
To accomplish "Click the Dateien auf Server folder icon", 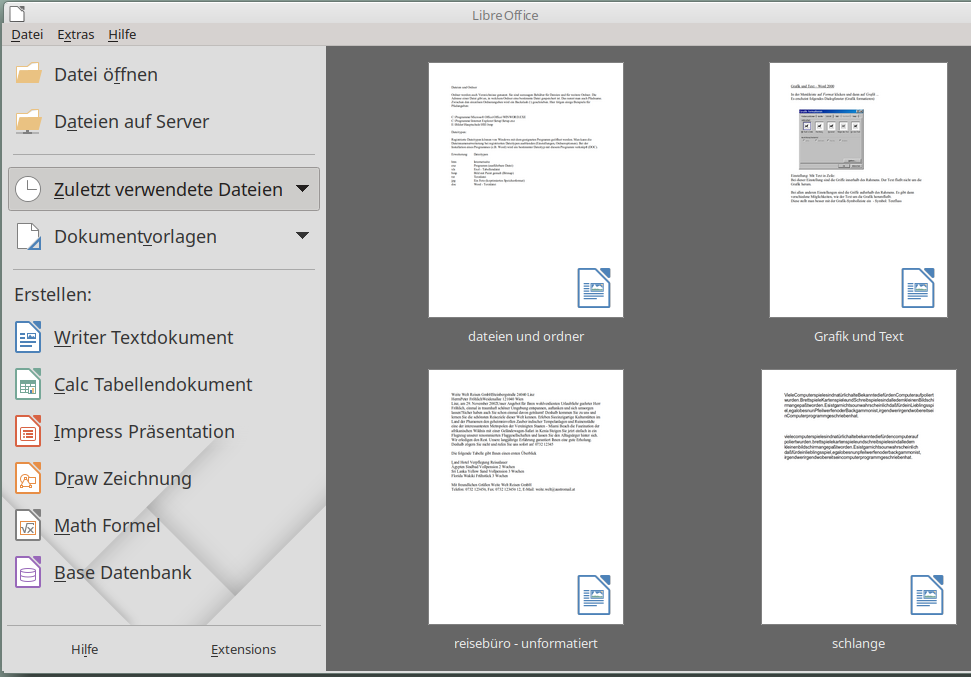I will [28, 121].
